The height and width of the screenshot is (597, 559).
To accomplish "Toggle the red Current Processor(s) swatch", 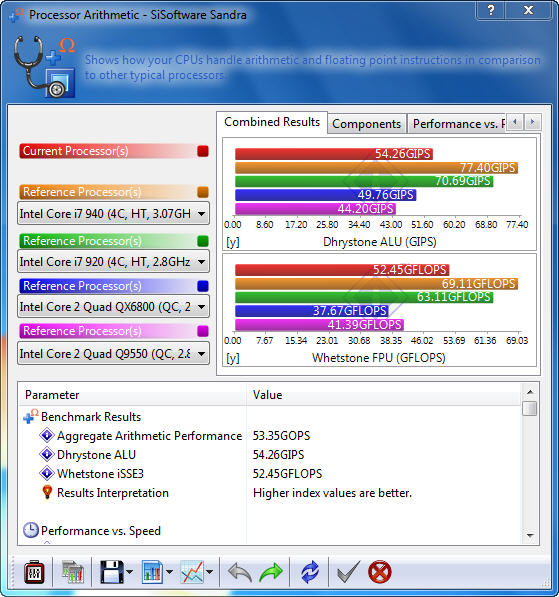I will pyautogui.click(x=203, y=151).
